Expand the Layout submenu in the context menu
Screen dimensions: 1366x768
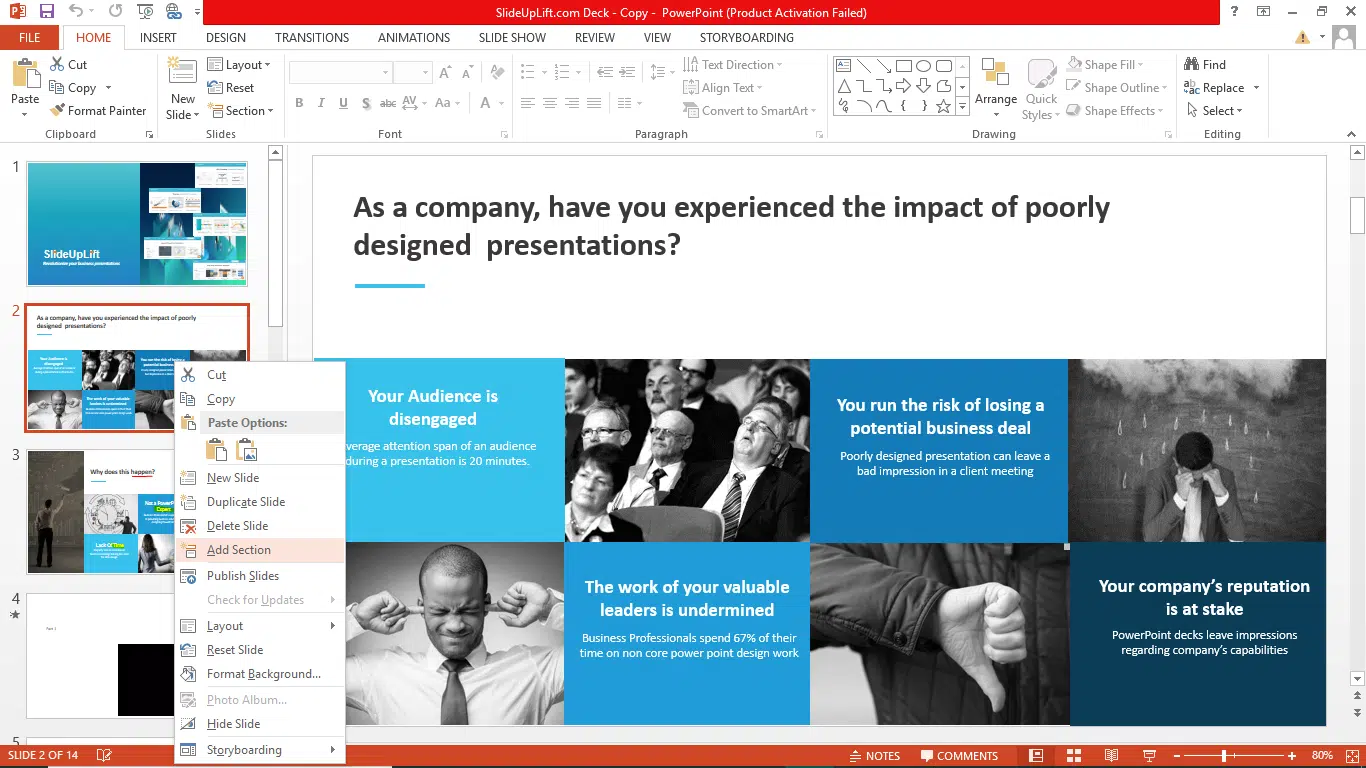click(x=225, y=626)
